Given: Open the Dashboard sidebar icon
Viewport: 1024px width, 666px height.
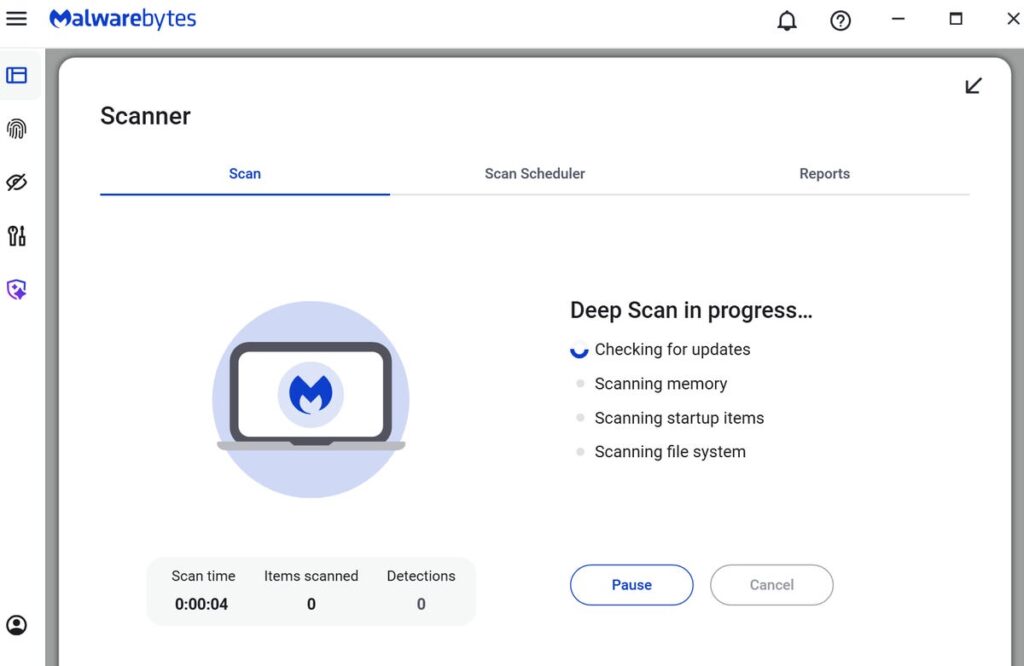Looking at the screenshot, I should [x=16, y=75].
